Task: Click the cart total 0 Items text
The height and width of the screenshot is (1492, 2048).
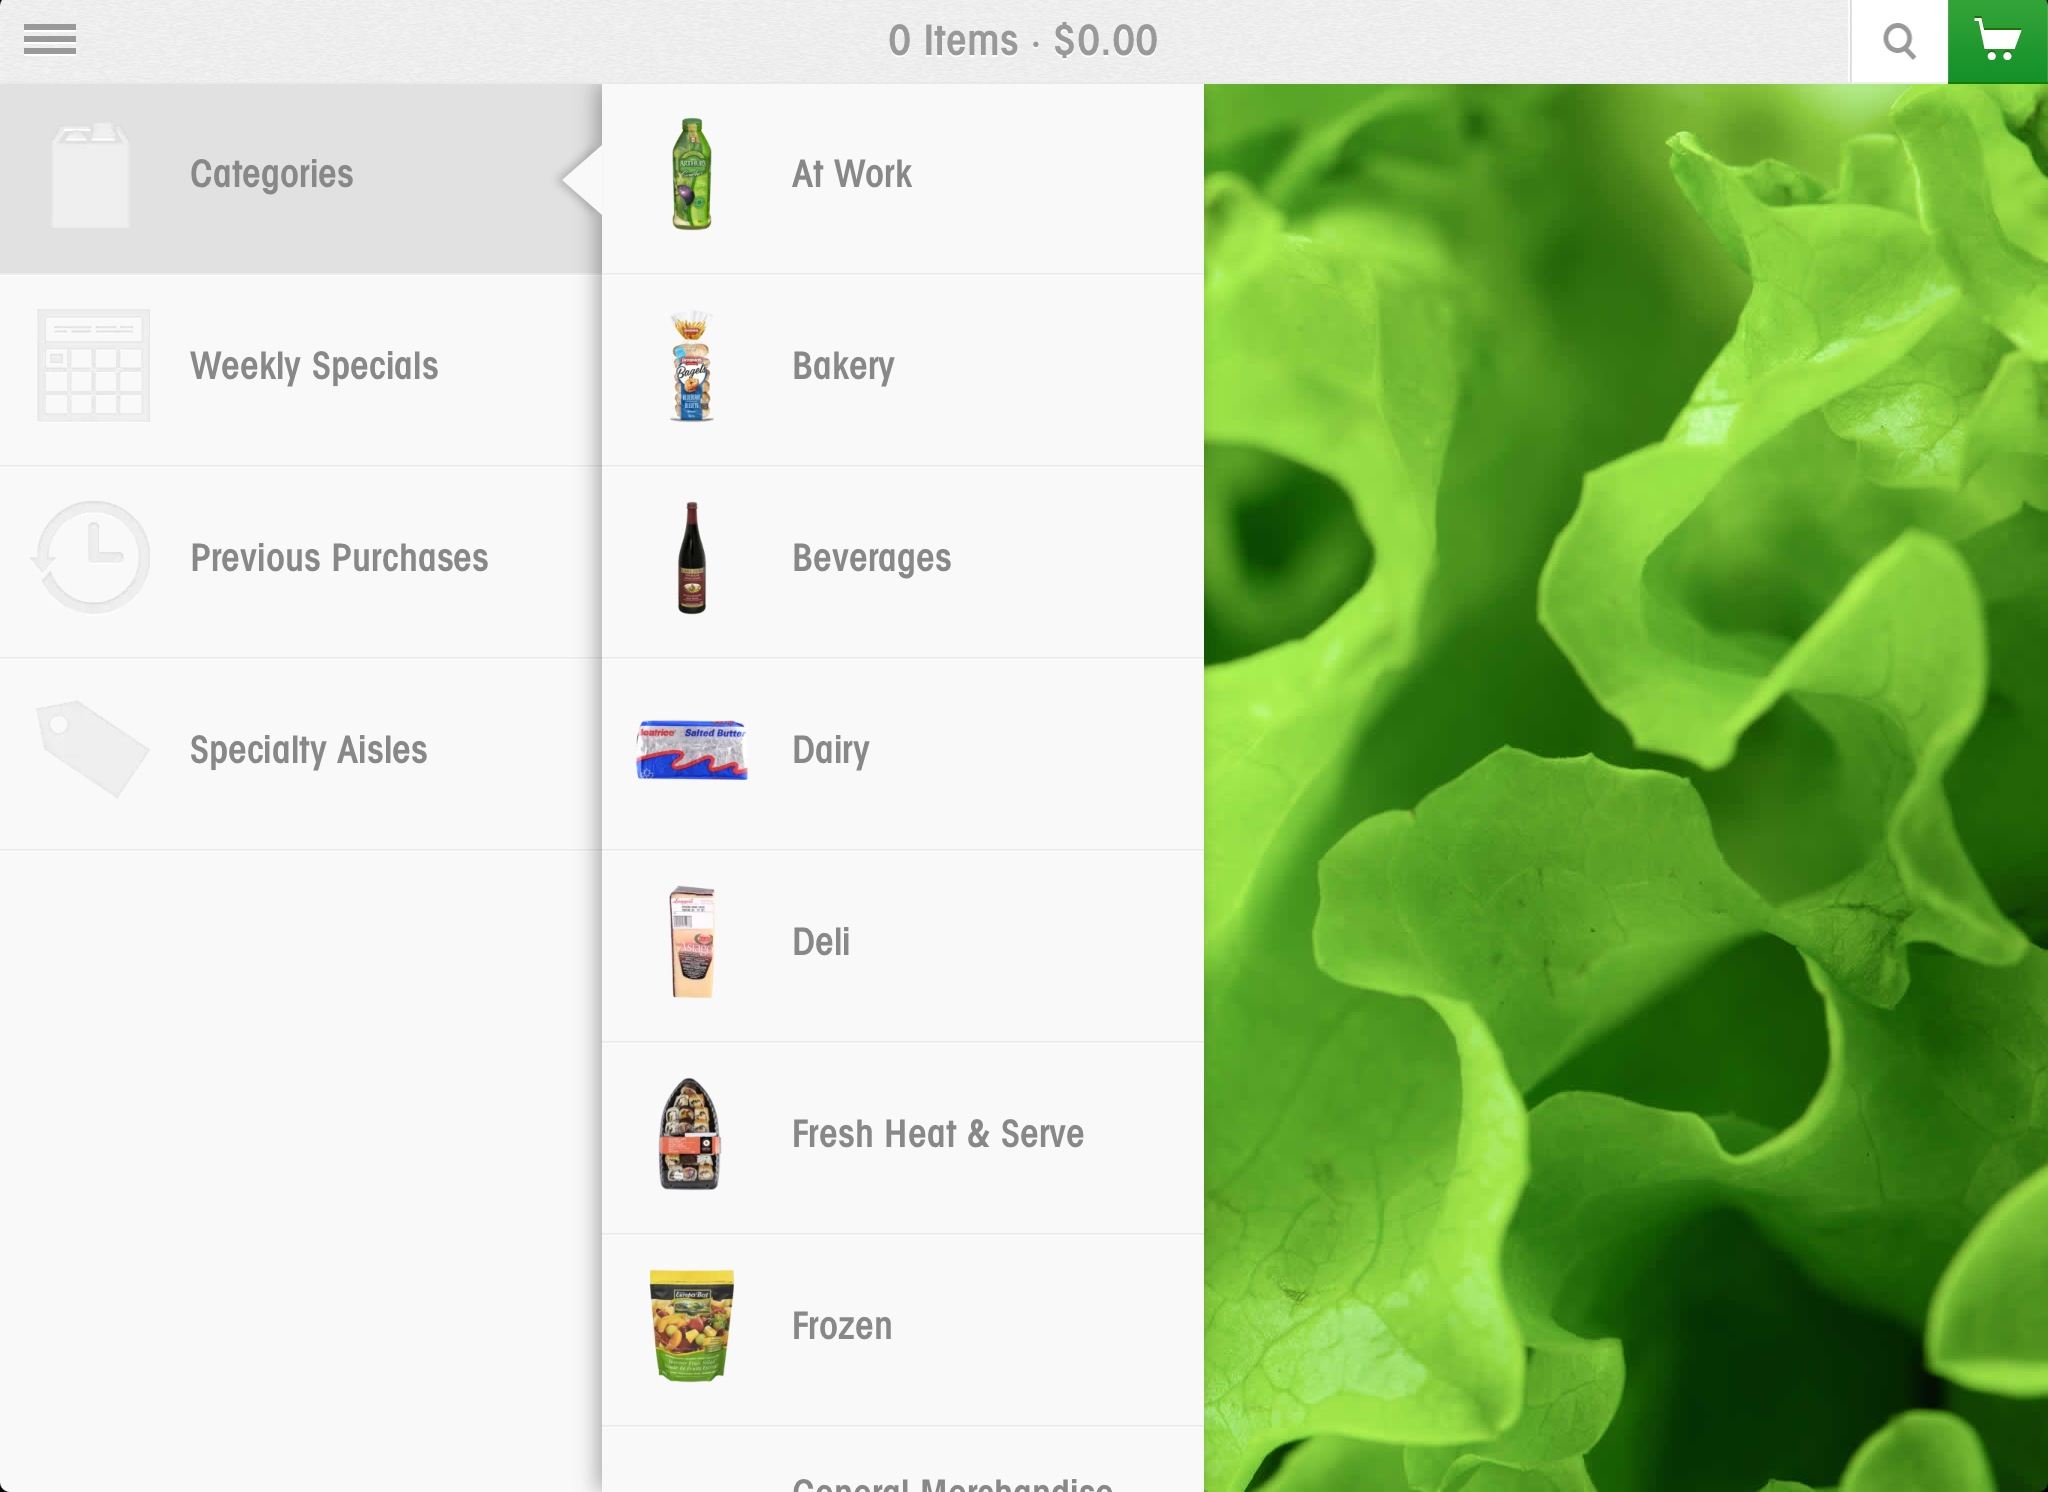Action: 952,41
